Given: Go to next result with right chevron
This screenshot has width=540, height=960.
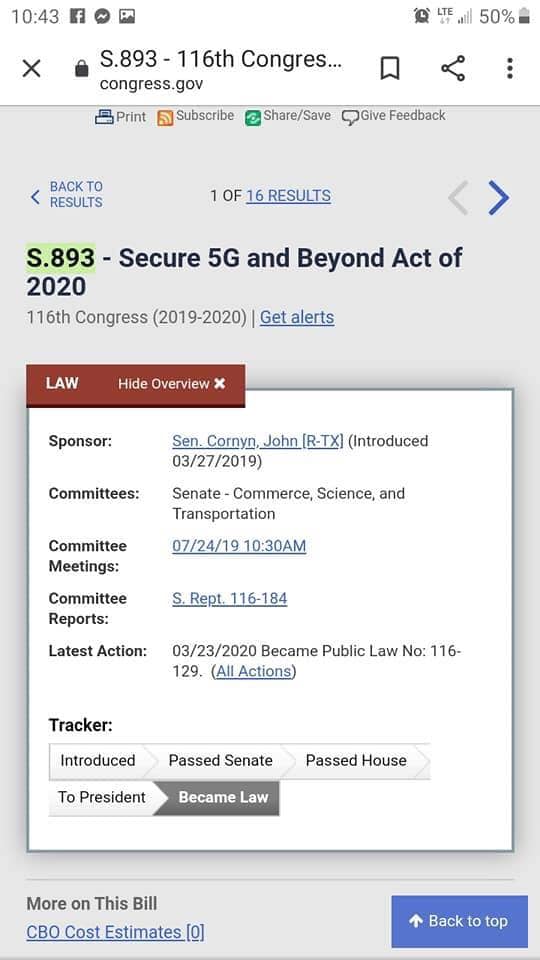Looking at the screenshot, I should (499, 197).
